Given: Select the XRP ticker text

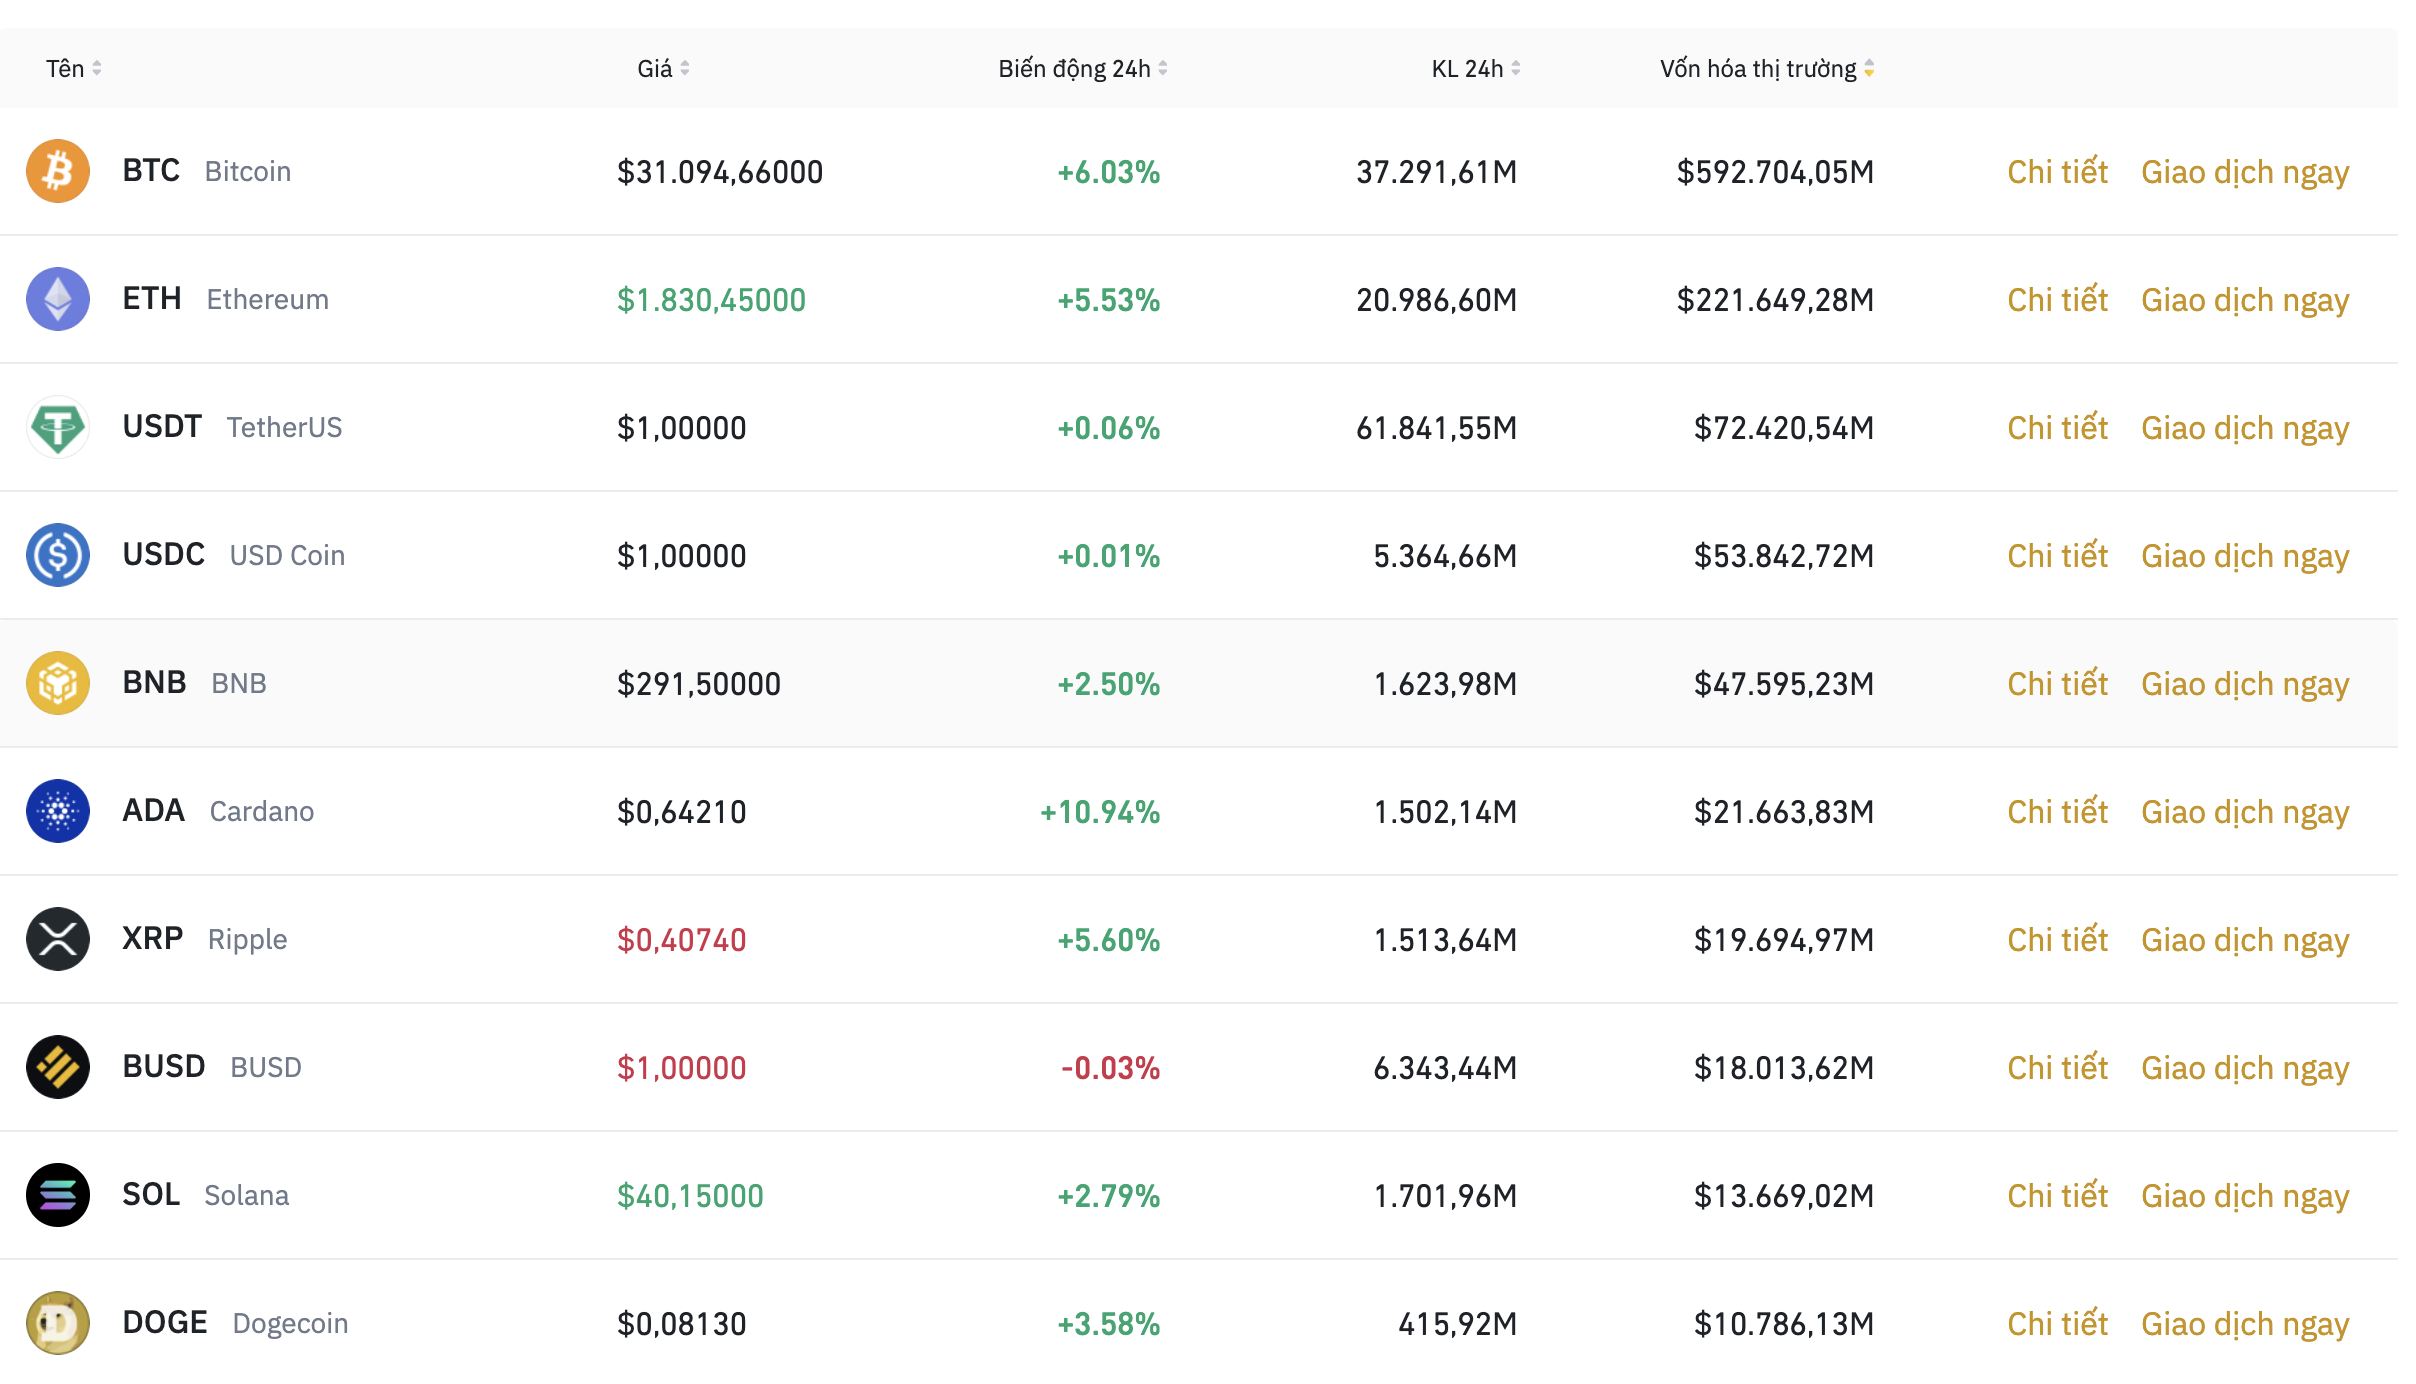Looking at the screenshot, I should tap(152, 939).
